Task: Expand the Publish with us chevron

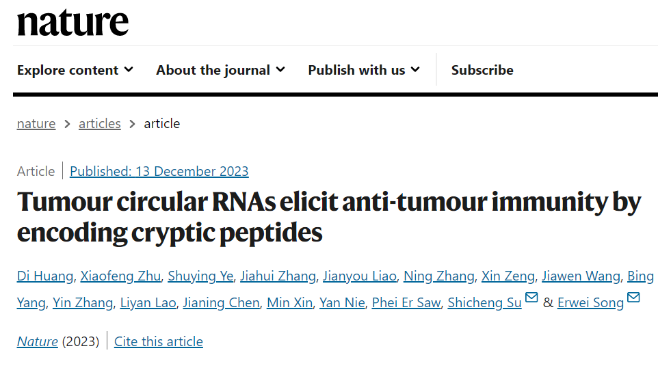Action: point(415,70)
